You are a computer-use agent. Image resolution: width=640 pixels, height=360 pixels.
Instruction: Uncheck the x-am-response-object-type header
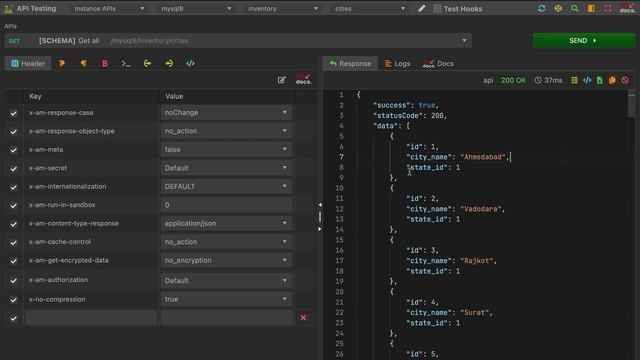point(13,131)
